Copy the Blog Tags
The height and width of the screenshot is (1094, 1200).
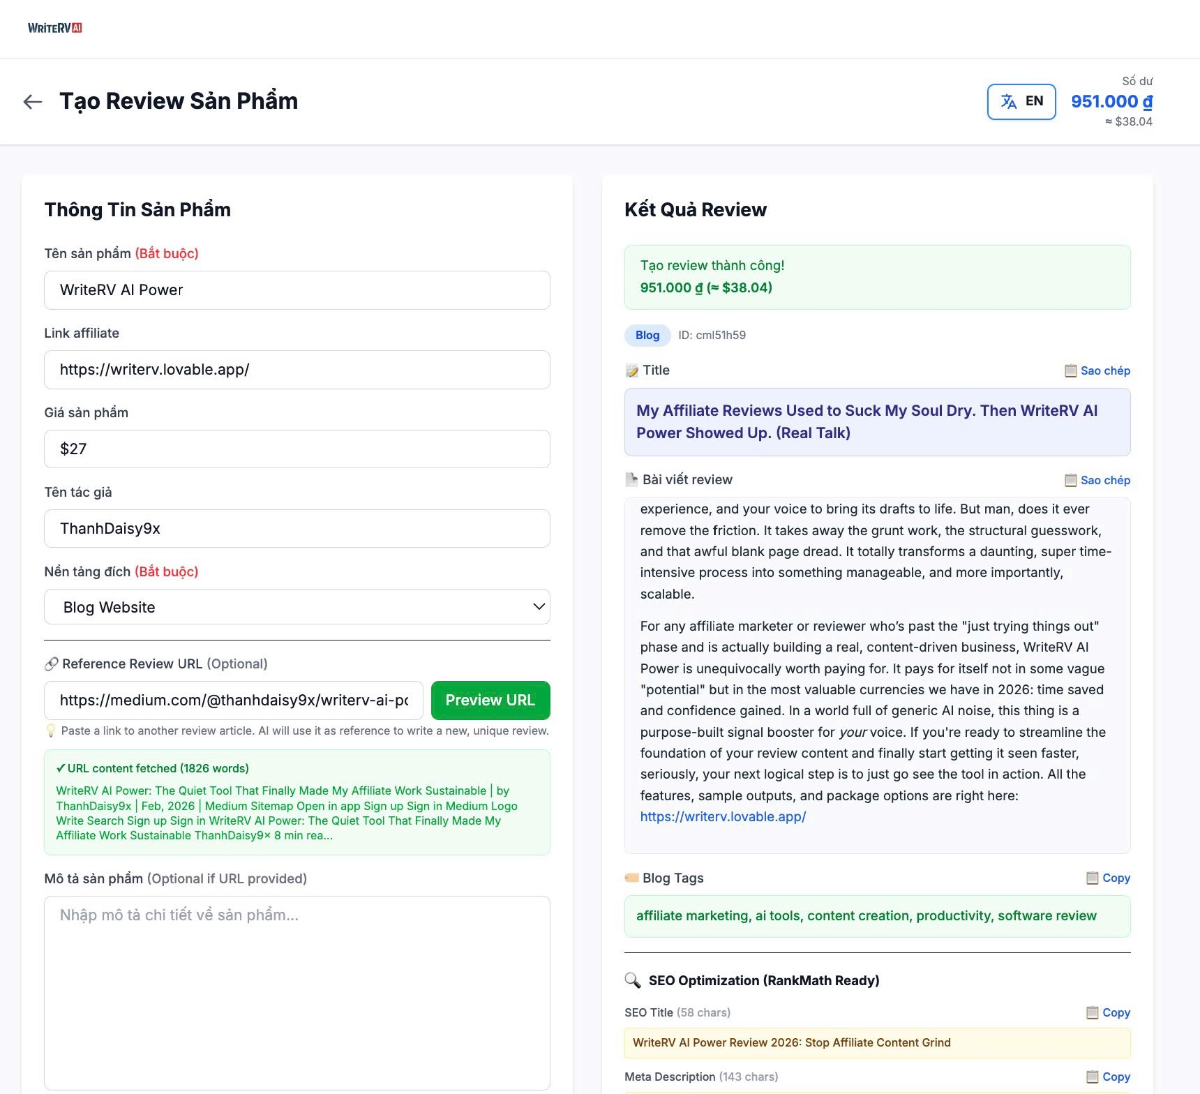coord(1108,878)
